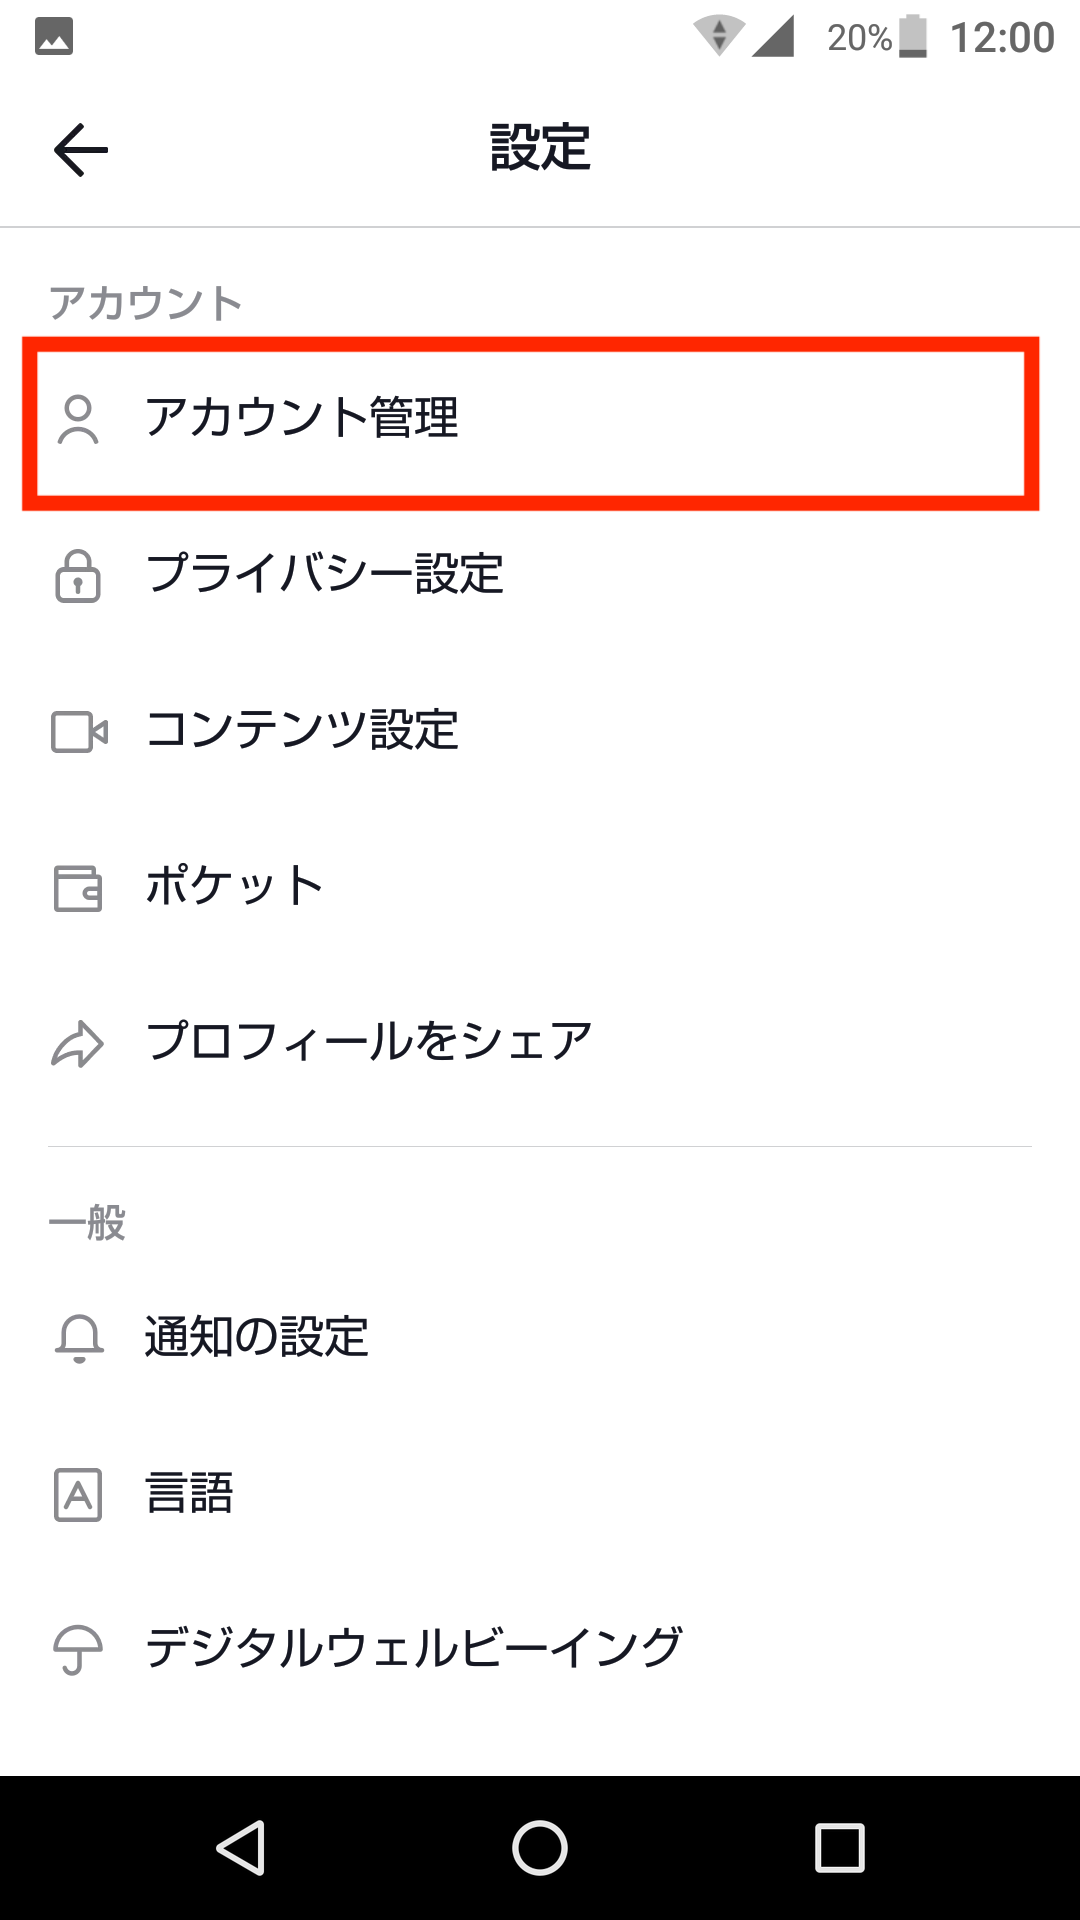Open プライバシー設定 menu item

324,575
